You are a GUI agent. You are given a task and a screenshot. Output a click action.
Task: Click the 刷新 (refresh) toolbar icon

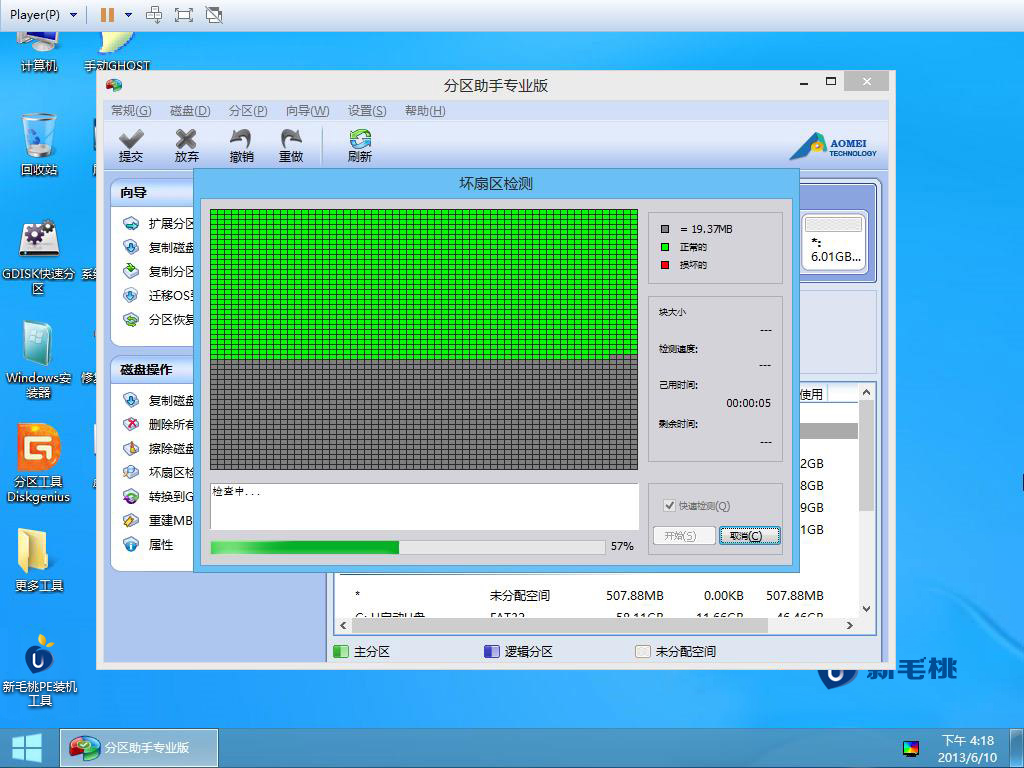point(360,145)
